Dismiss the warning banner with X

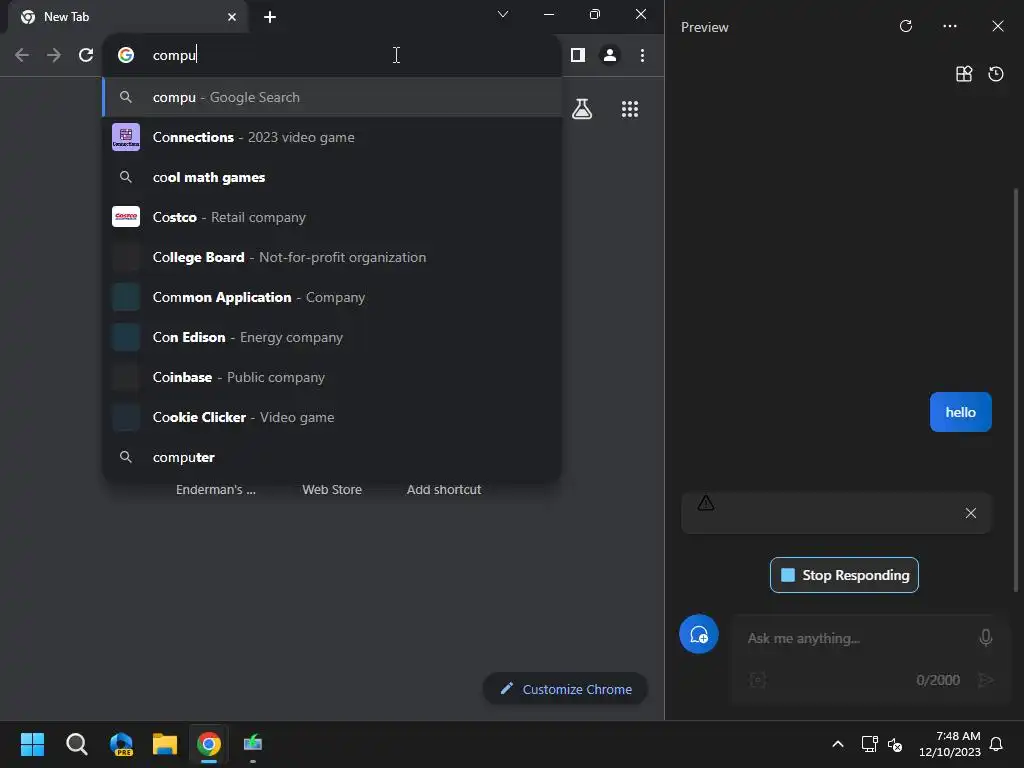pos(970,513)
